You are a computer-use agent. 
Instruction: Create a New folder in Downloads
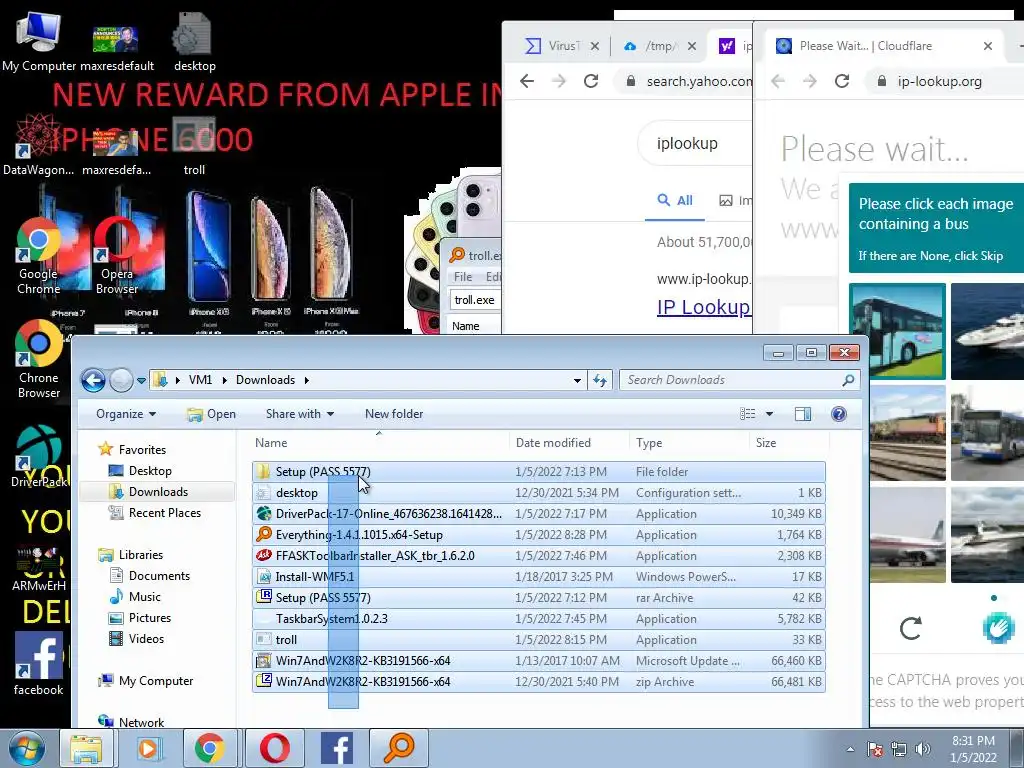click(394, 414)
